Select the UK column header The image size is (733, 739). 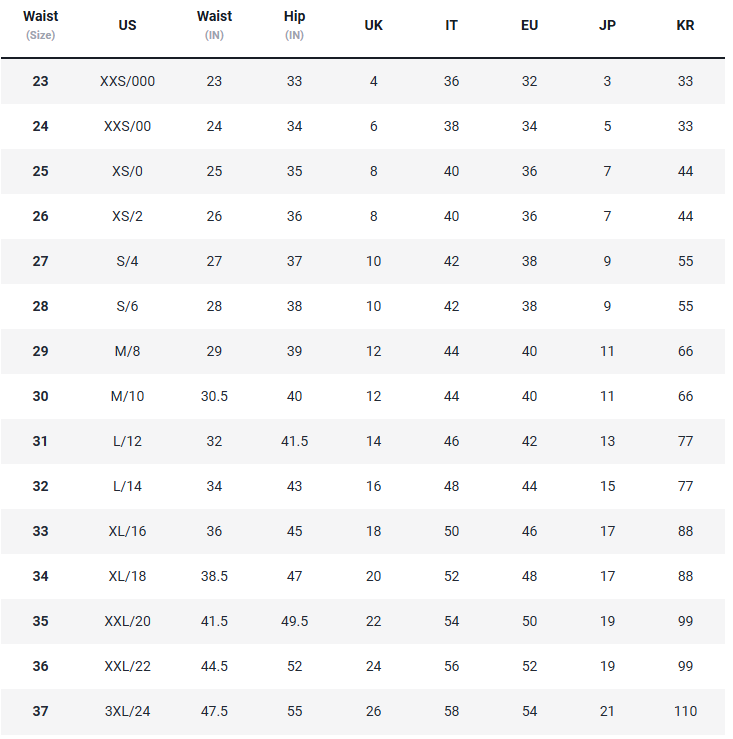(x=373, y=25)
